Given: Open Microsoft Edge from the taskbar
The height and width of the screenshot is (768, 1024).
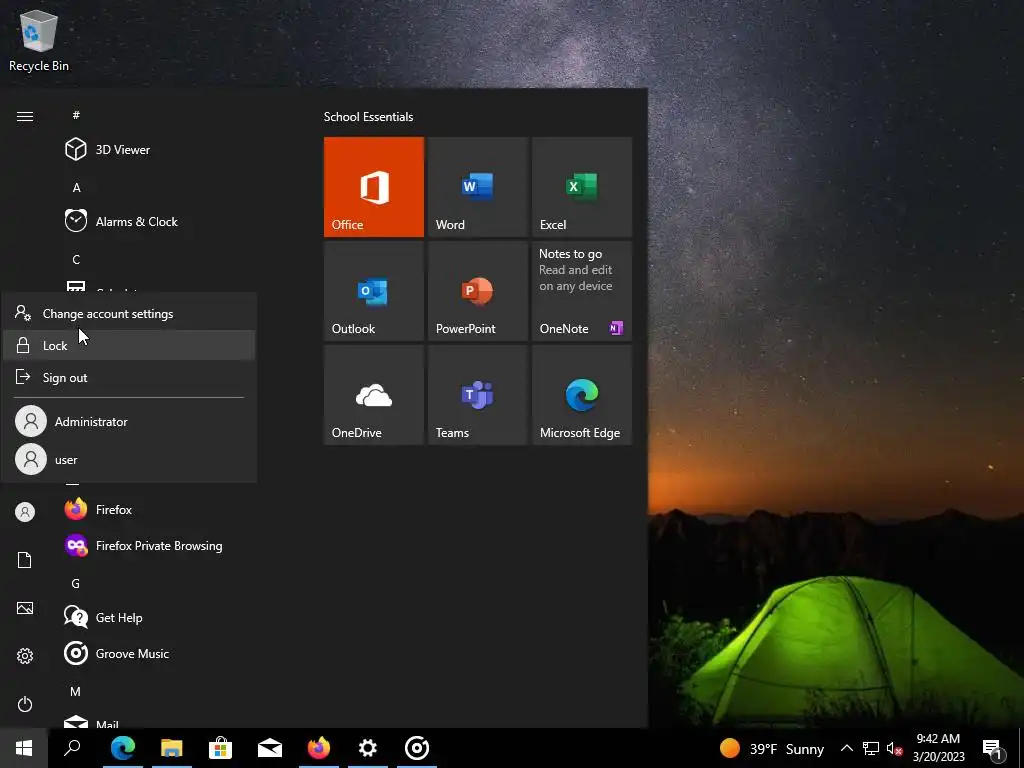Looking at the screenshot, I should coord(122,748).
